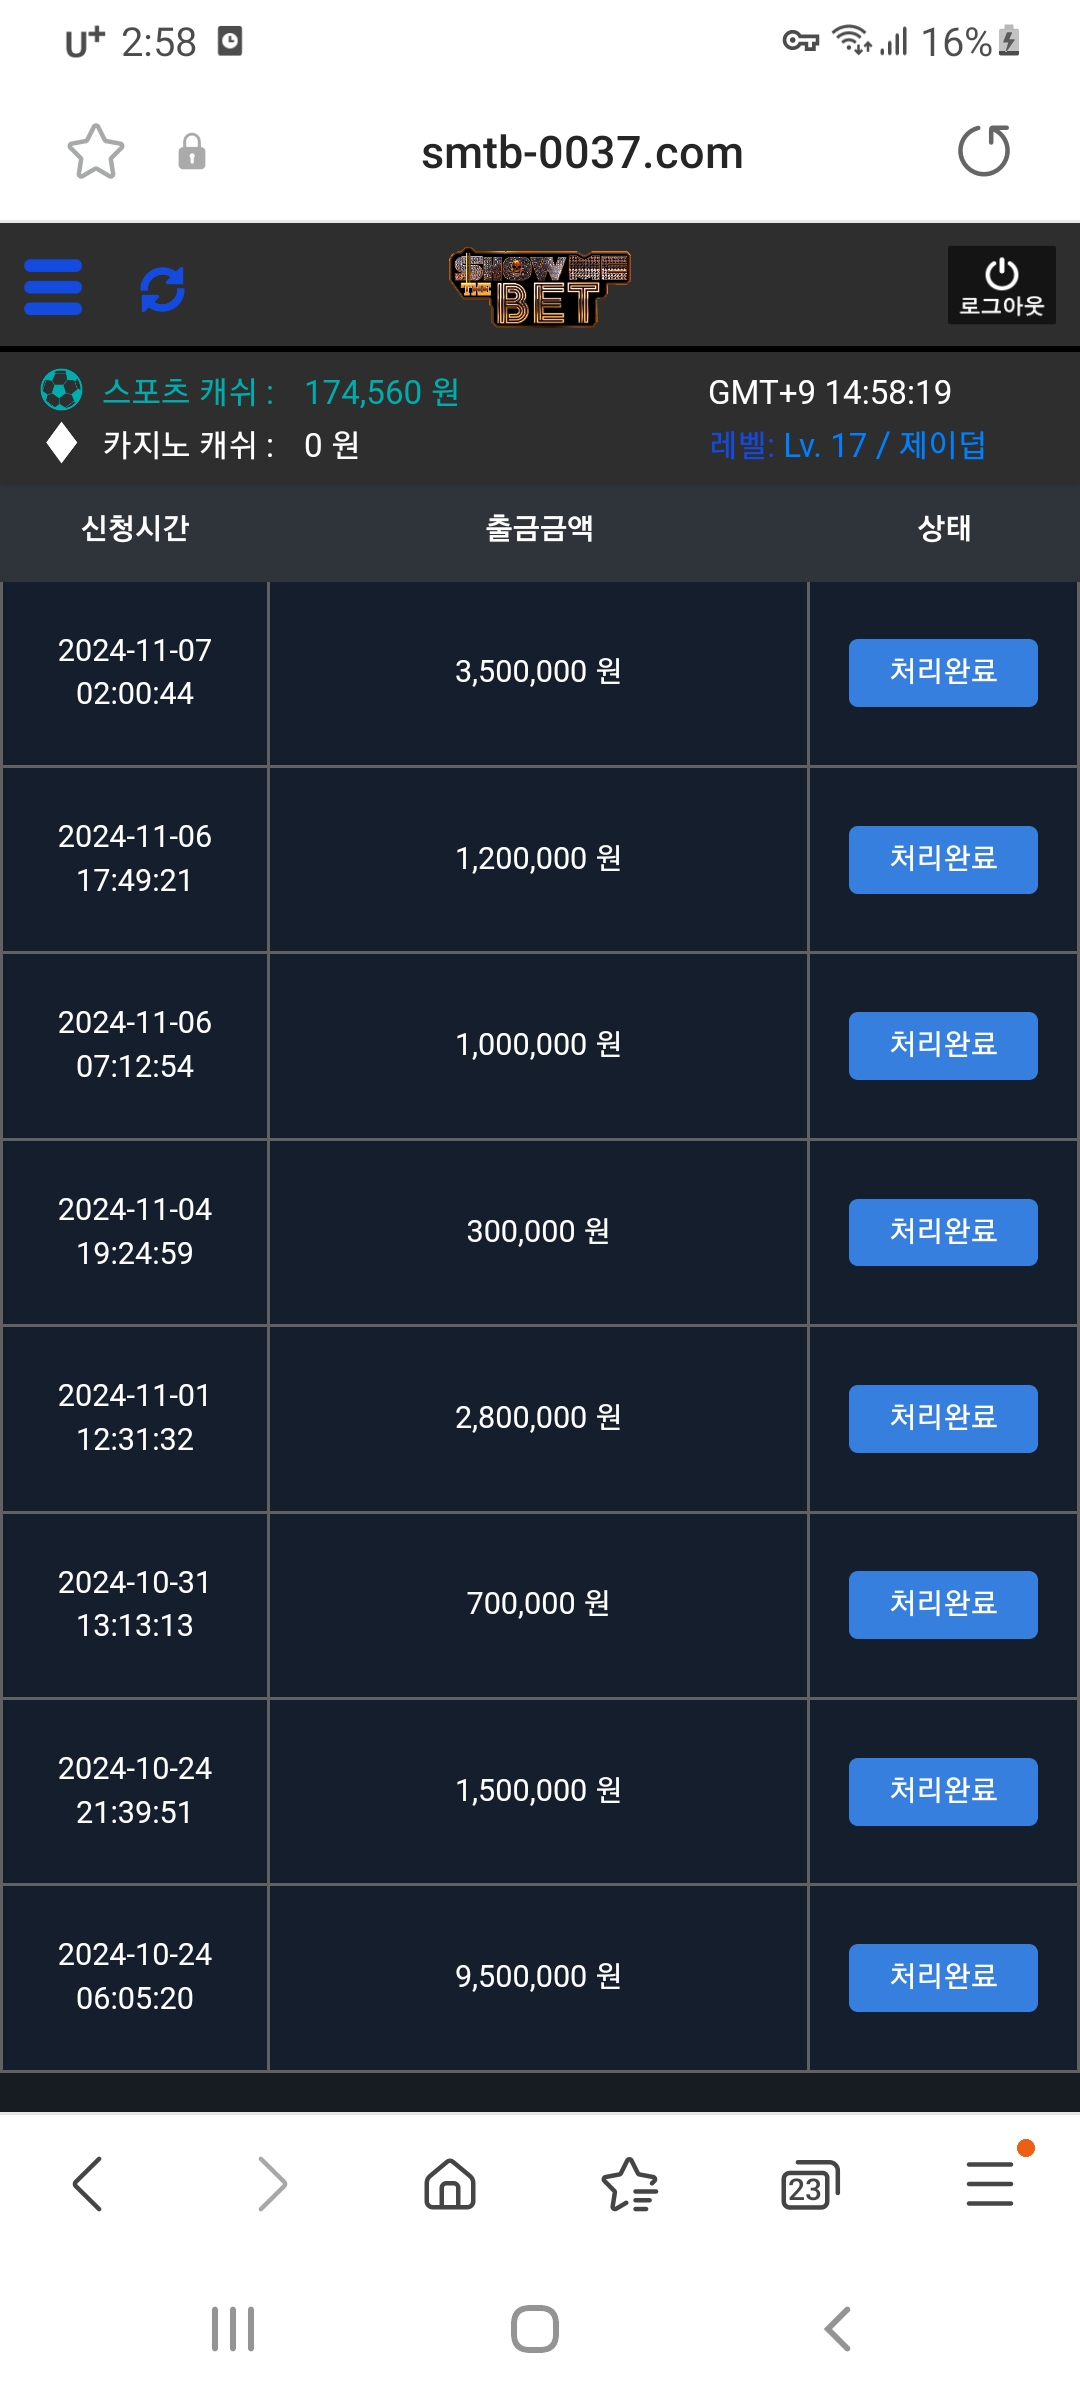The width and height of the screenshot is (1080, 2400).
Task: Tap the blue refresh arrows icon
Action: [162, 289]
